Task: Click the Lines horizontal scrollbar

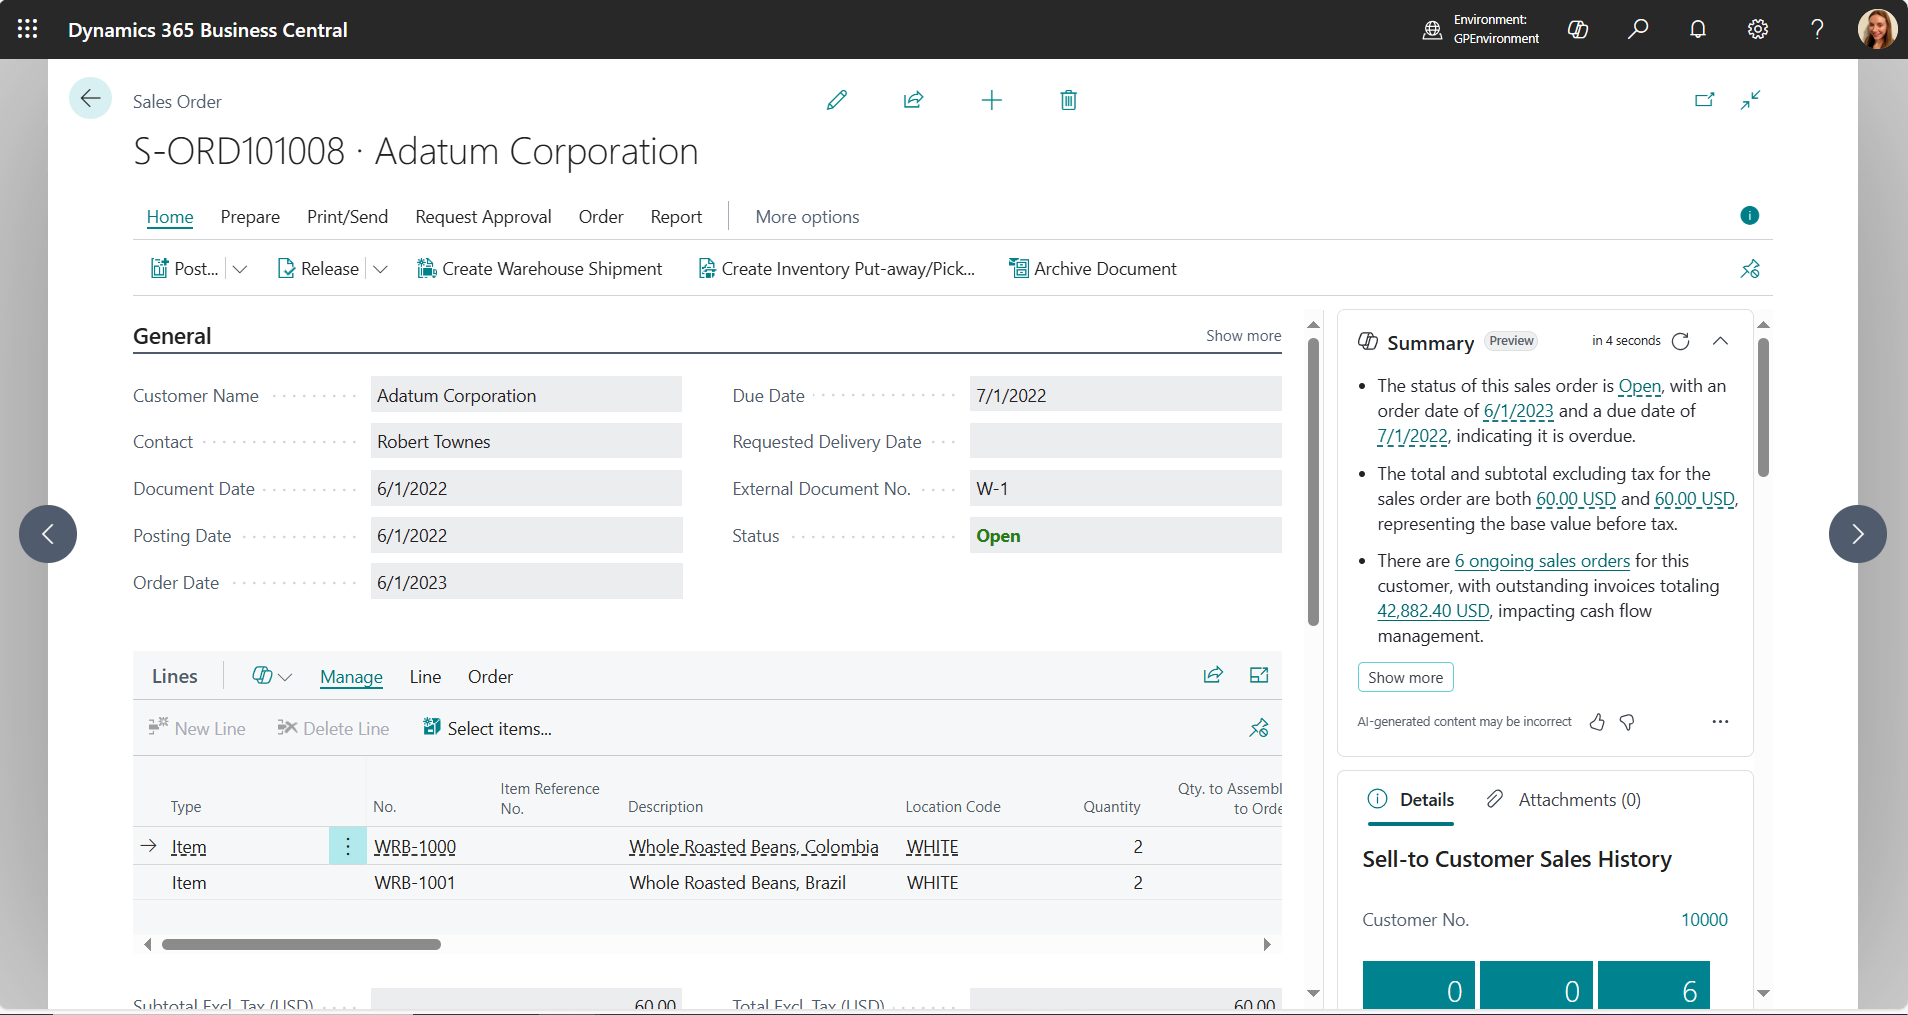Action: (x=301, y=944)
